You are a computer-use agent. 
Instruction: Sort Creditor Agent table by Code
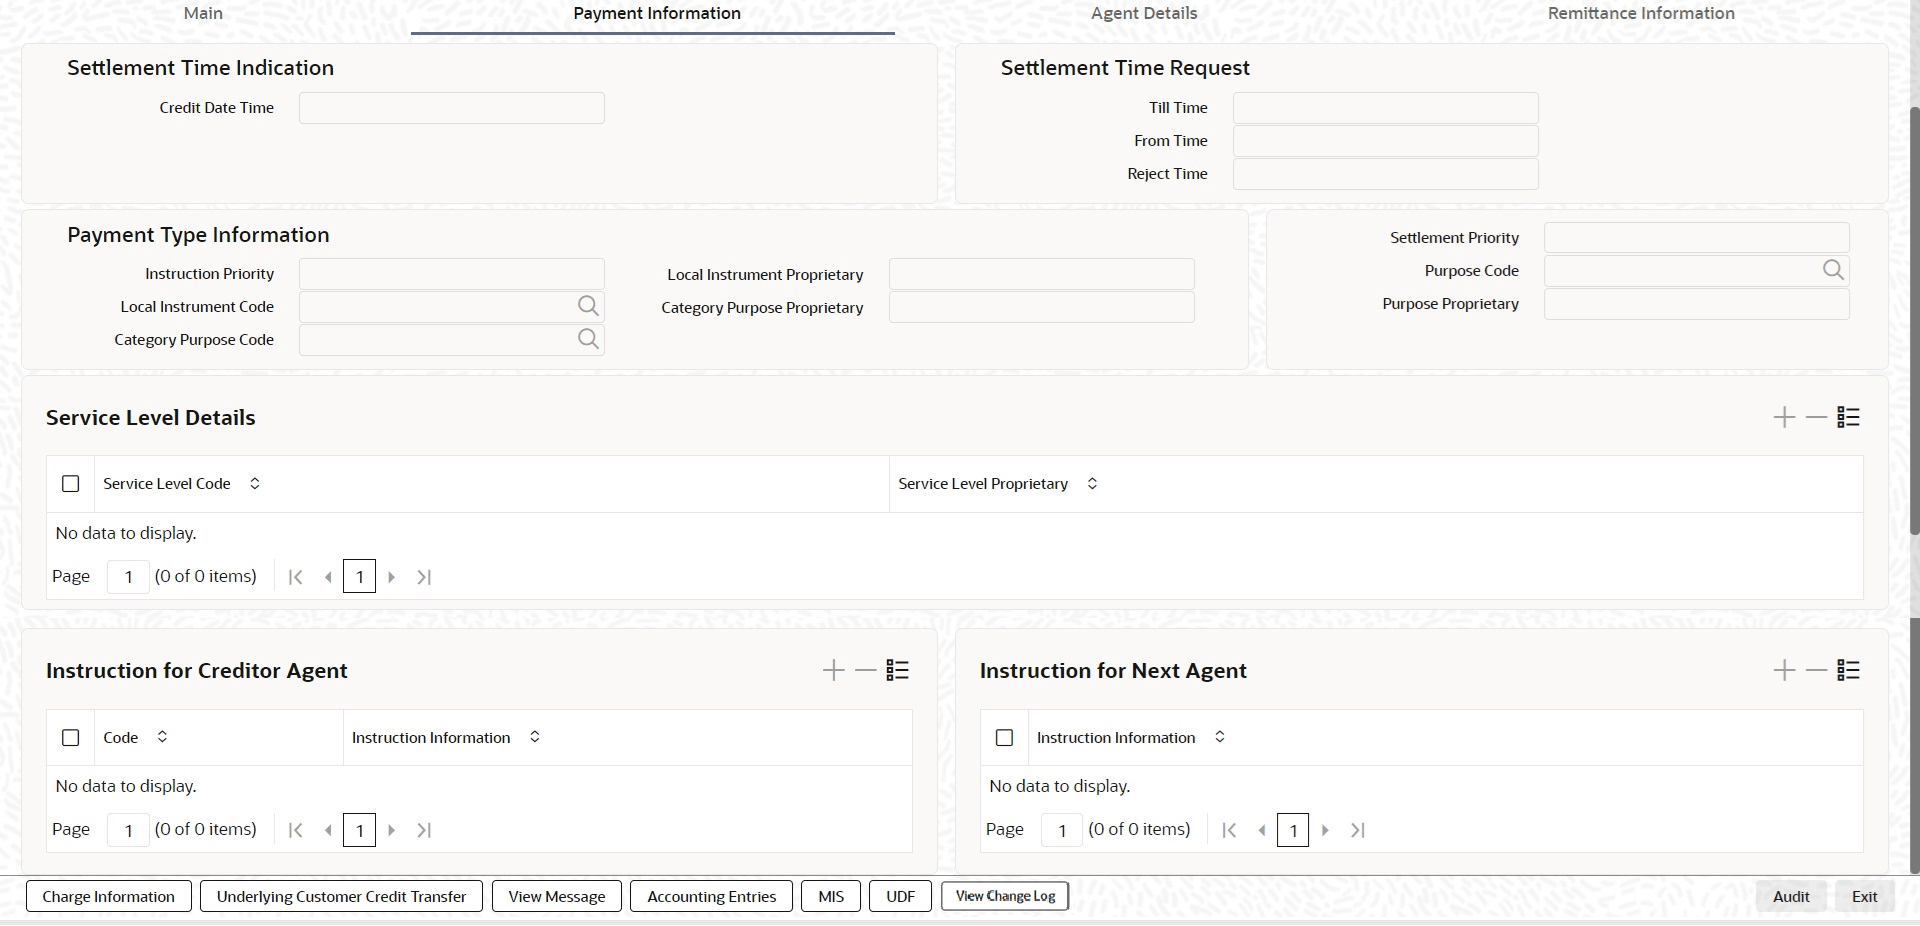pos(162,737)
